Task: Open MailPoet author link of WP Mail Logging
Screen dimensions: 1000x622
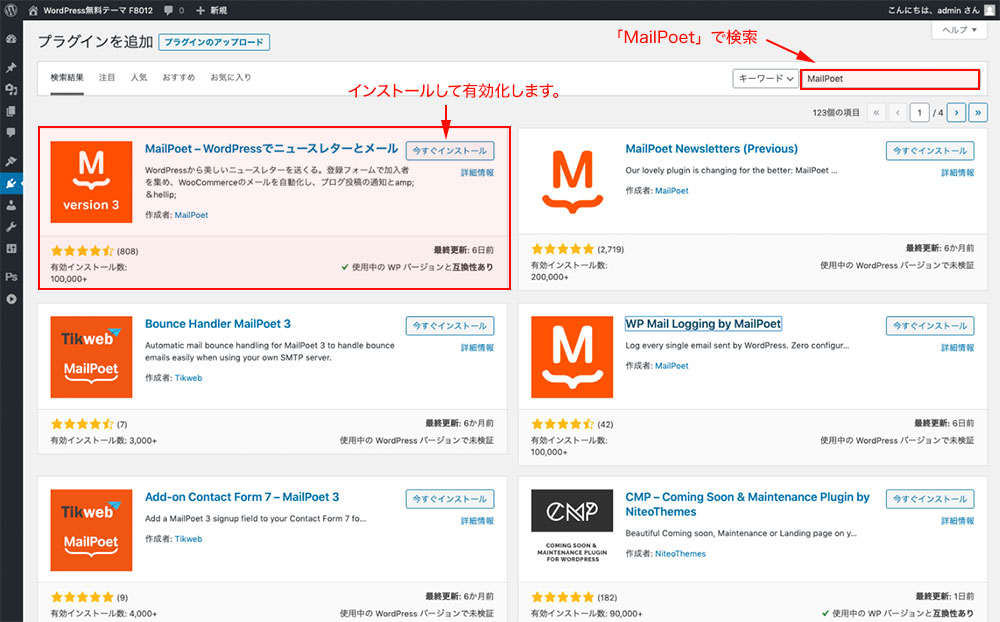Action: point(672,366)
